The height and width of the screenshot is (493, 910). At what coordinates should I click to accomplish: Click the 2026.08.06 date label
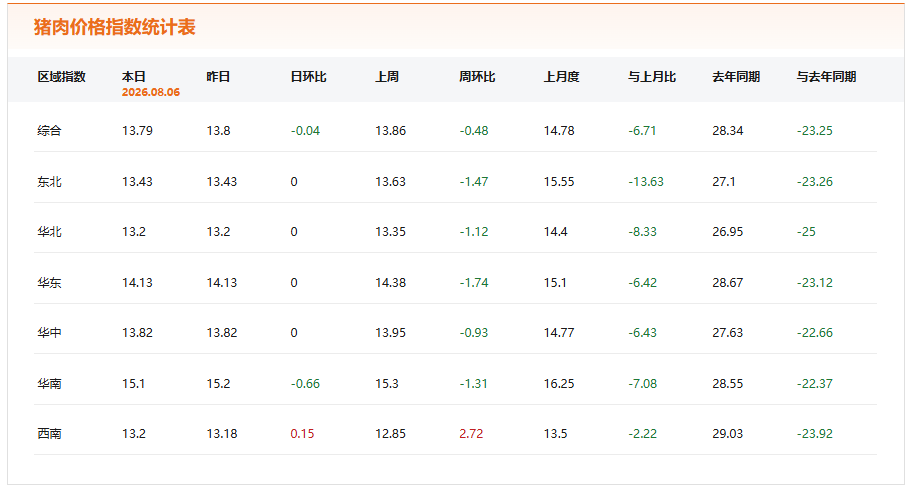(x=151, y=92)
